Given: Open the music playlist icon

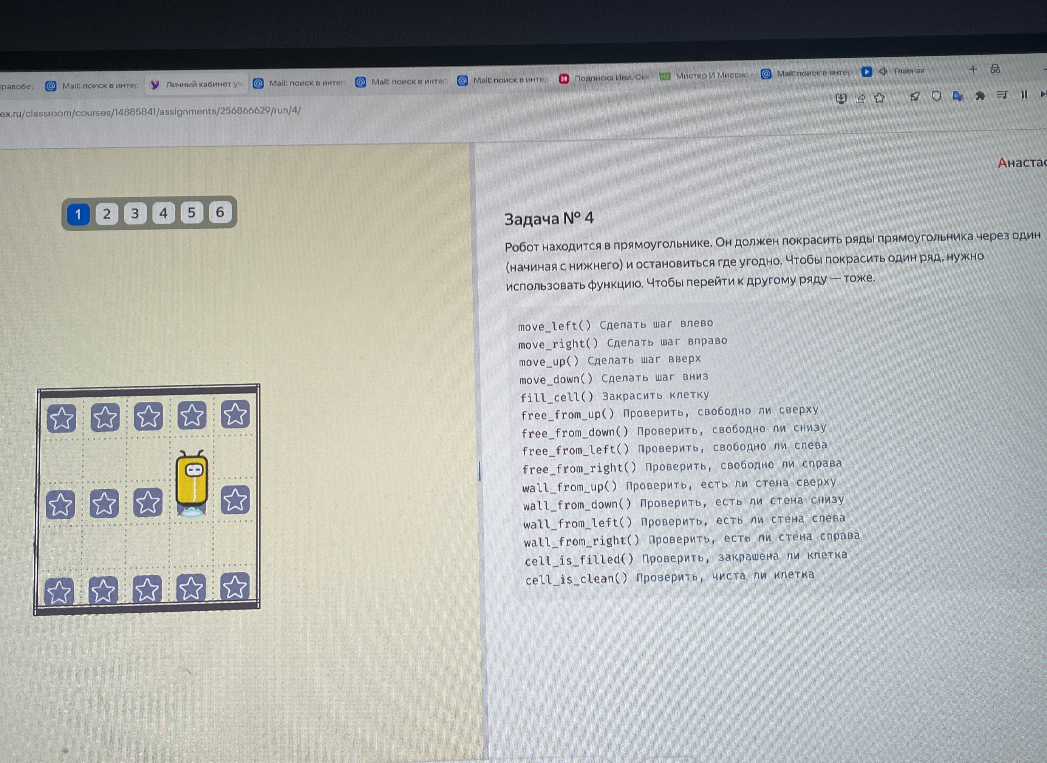Looking at the screenshot, I should (x=1002, y=95).
